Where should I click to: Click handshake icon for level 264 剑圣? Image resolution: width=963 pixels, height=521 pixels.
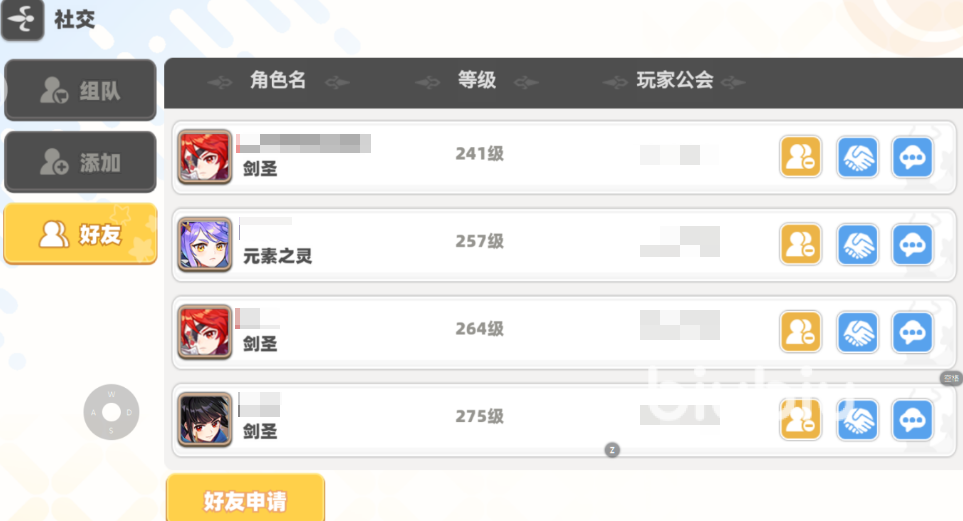pos(857,332)
